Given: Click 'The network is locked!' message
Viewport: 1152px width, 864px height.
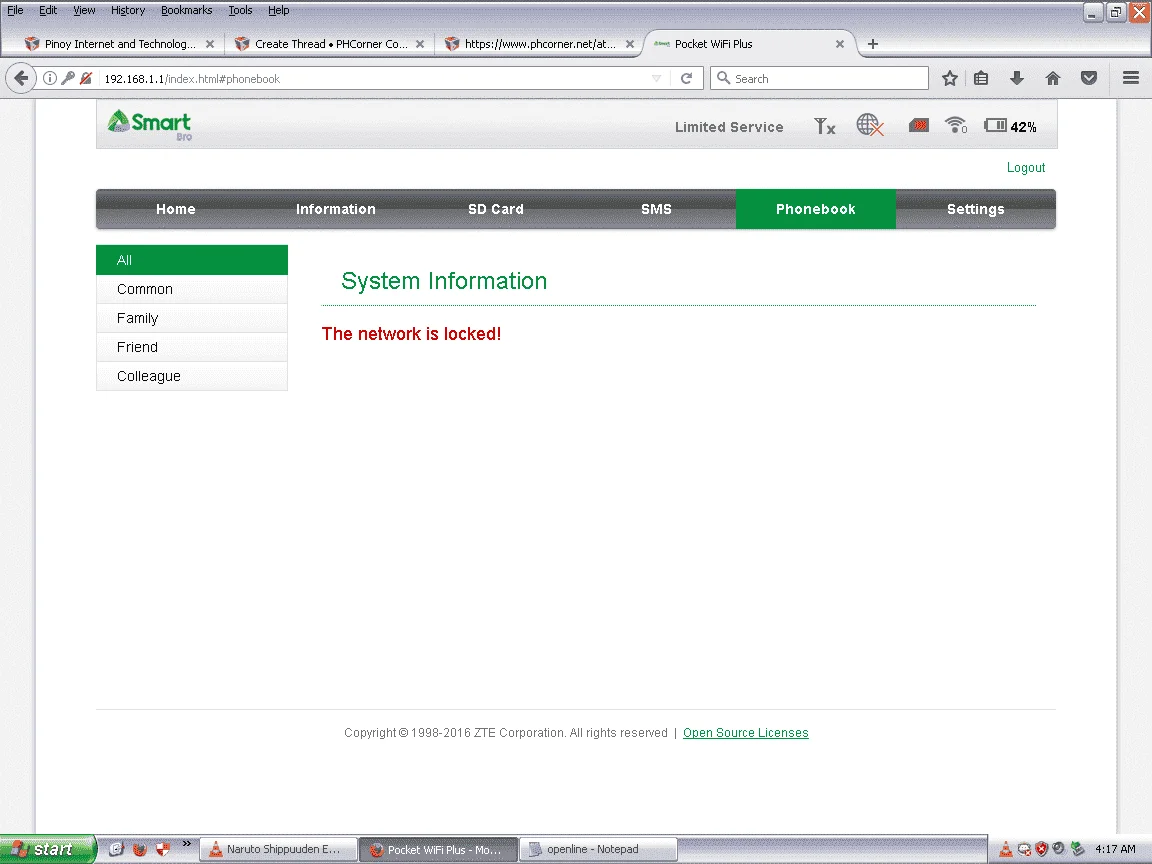Looking at the screenshot, I should pos(411,334).
